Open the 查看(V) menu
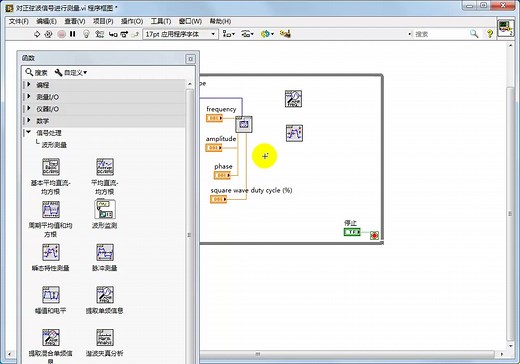The width and height of the screenshot is (520, 364). click(x=75, y=21)
